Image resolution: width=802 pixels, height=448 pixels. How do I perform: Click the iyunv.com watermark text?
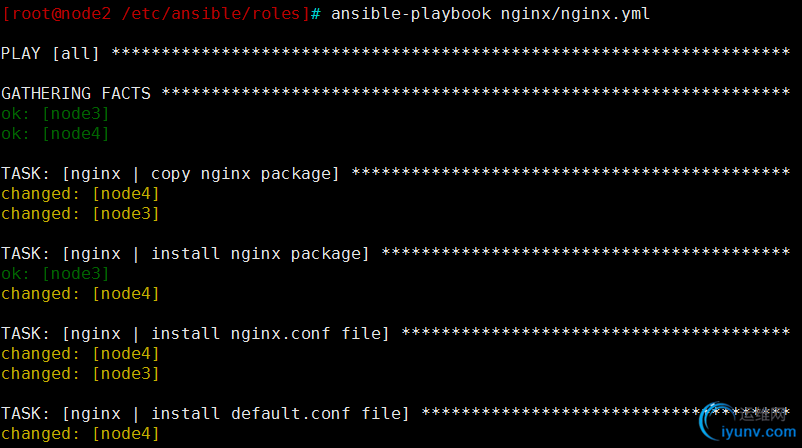pos(759,432)
